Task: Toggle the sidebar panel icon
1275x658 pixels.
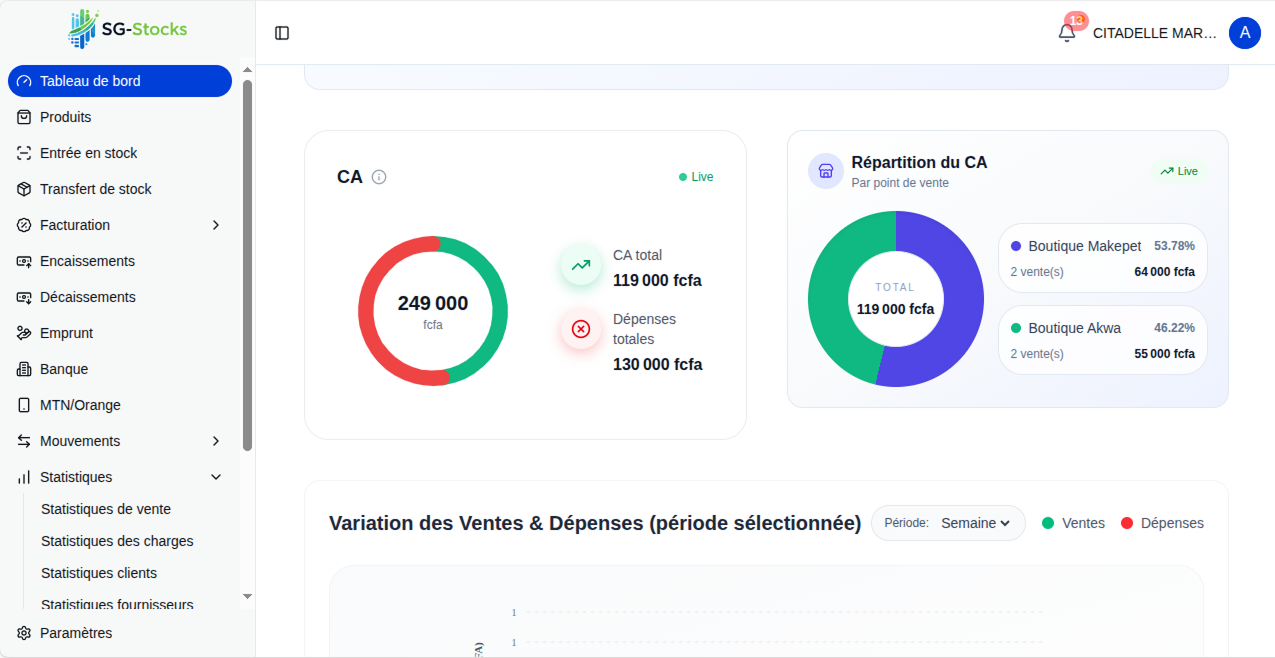Action: point(282,33)
